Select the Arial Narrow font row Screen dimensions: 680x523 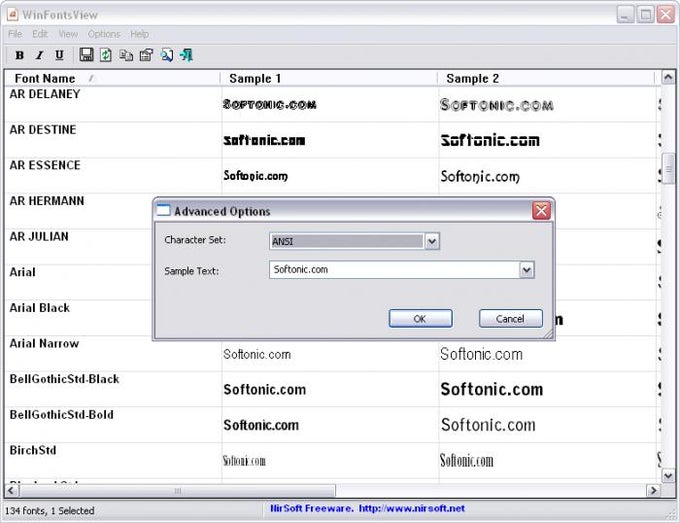(332, 353)
